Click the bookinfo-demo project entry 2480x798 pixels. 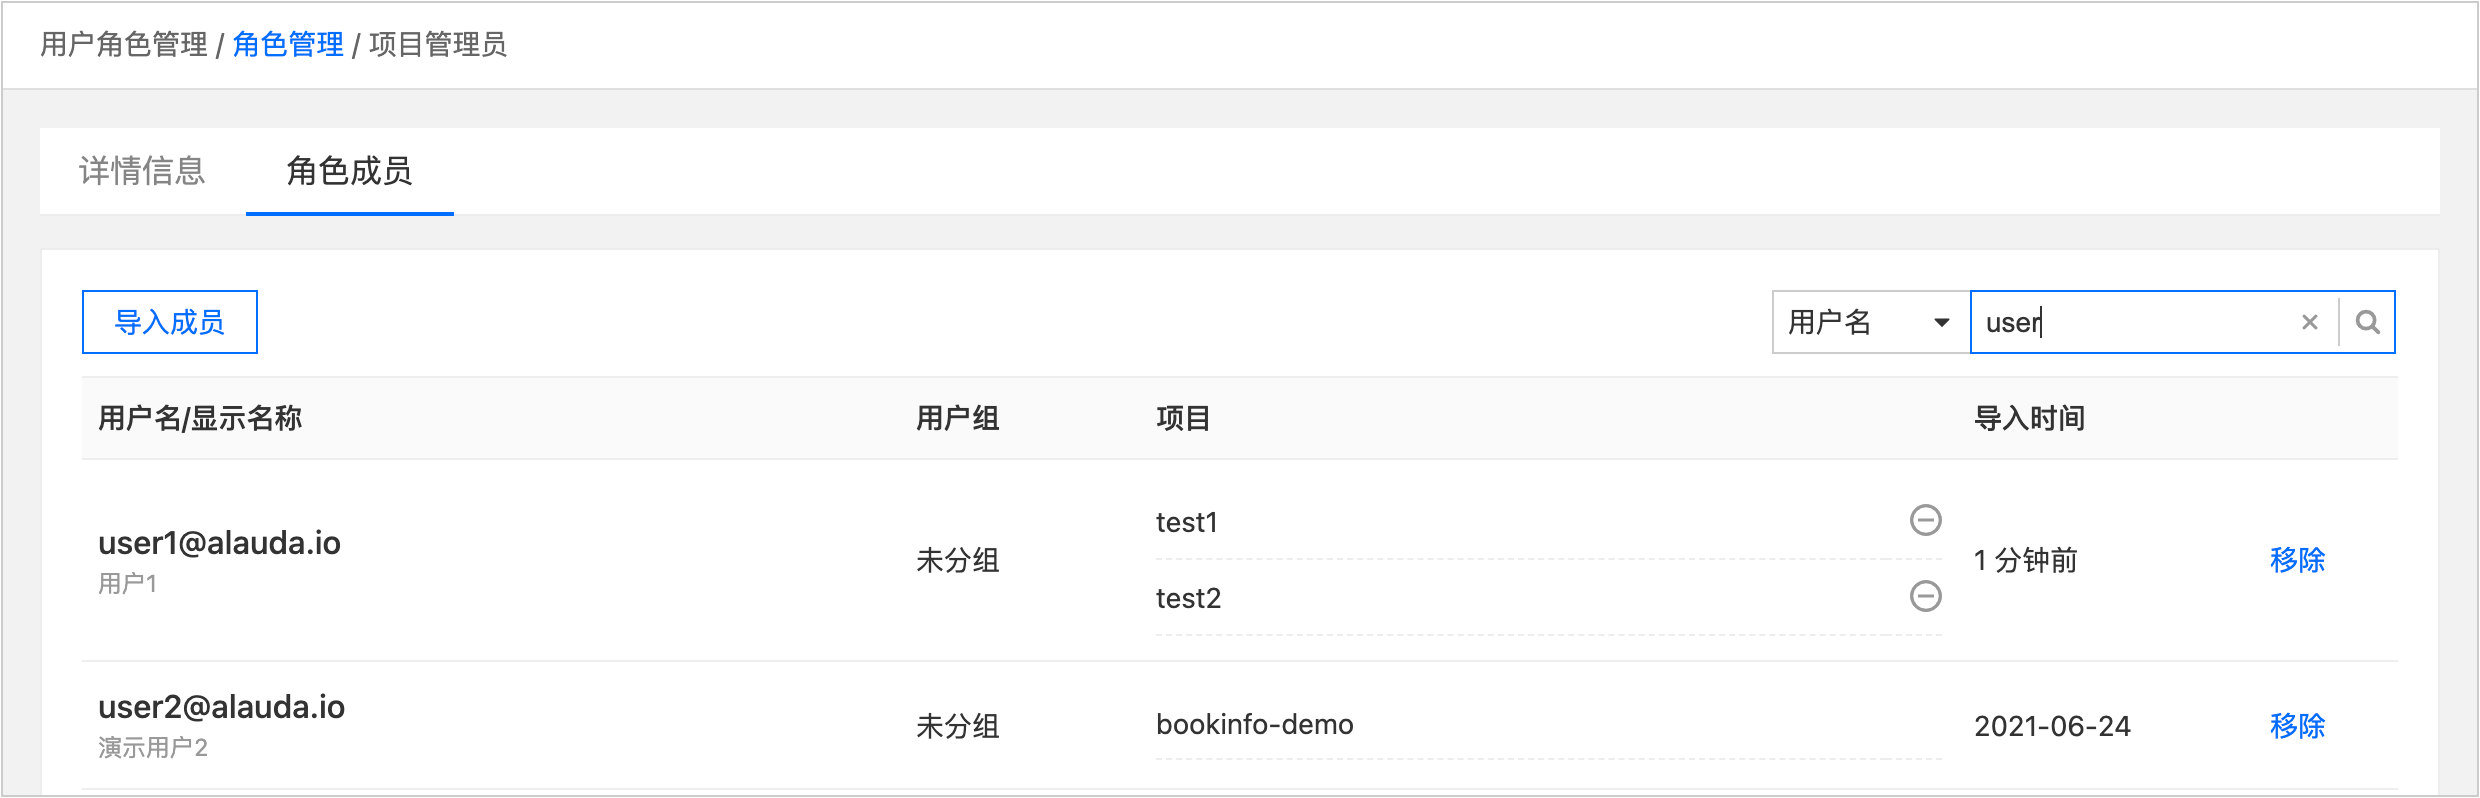click(1254, 725)
